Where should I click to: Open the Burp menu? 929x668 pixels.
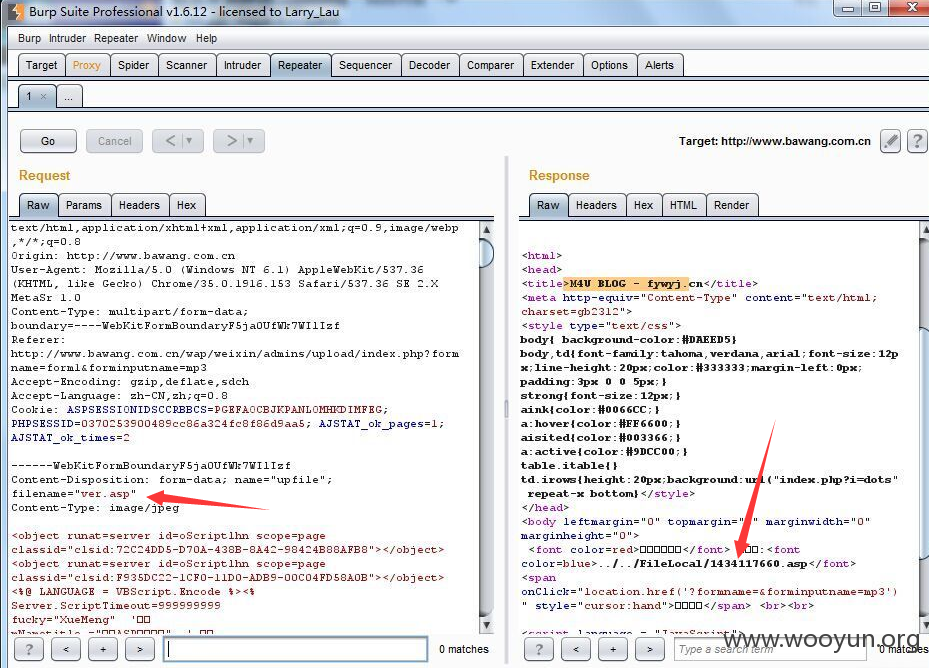tap(29, 38)
